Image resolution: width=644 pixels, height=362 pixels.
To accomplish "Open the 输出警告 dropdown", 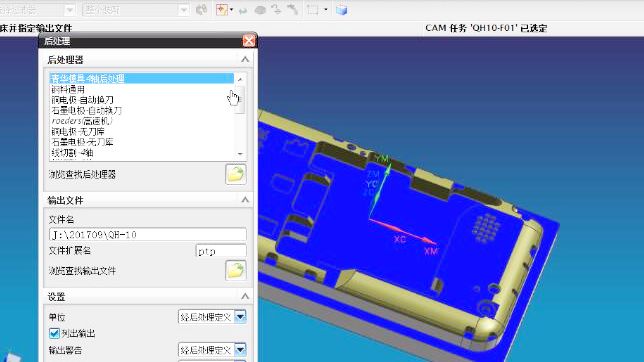I will pyautogui.click(x=240, y=350).
